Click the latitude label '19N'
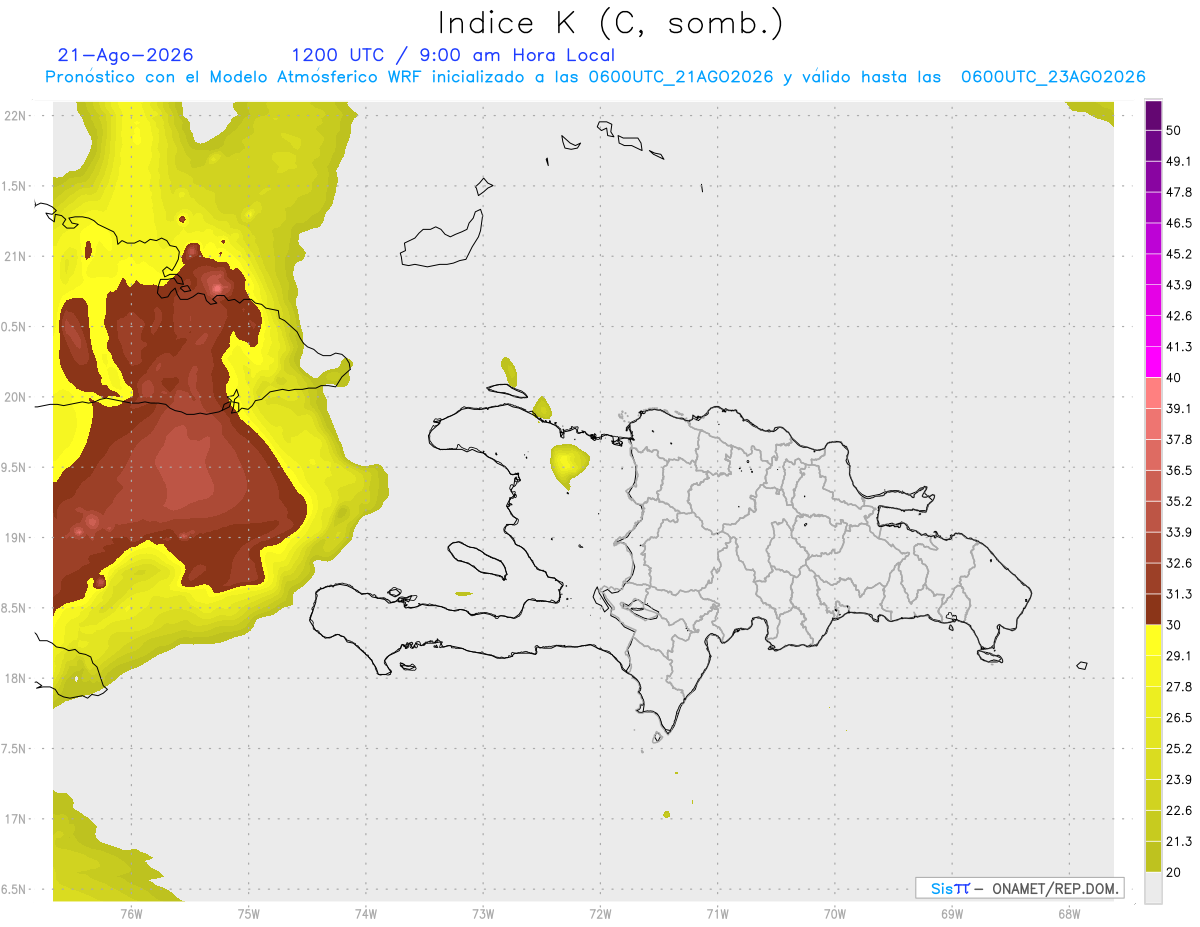The width and height of the screenshot is (1200, 927). tap(15, 538)
